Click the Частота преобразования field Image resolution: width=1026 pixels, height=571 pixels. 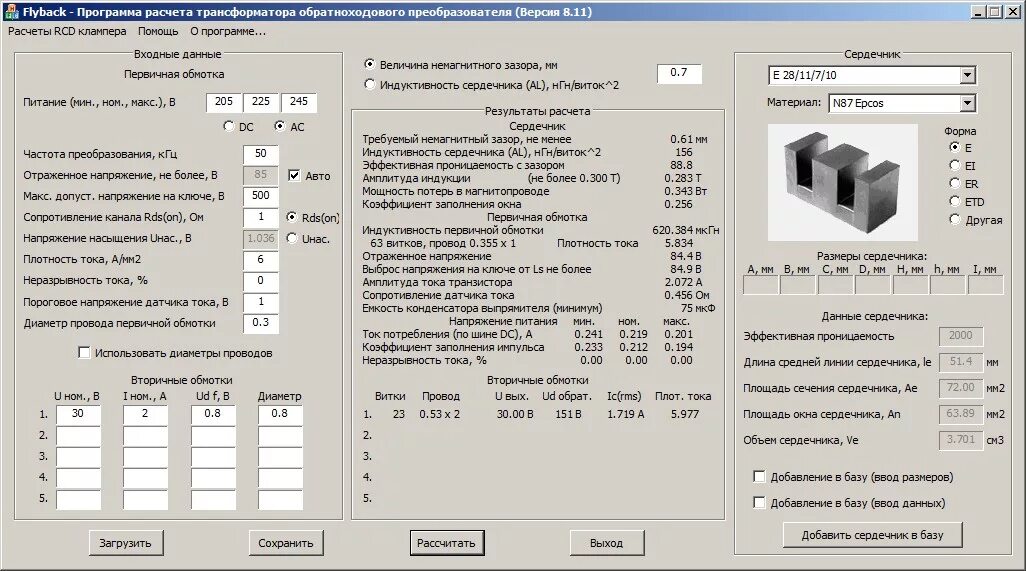260,154
